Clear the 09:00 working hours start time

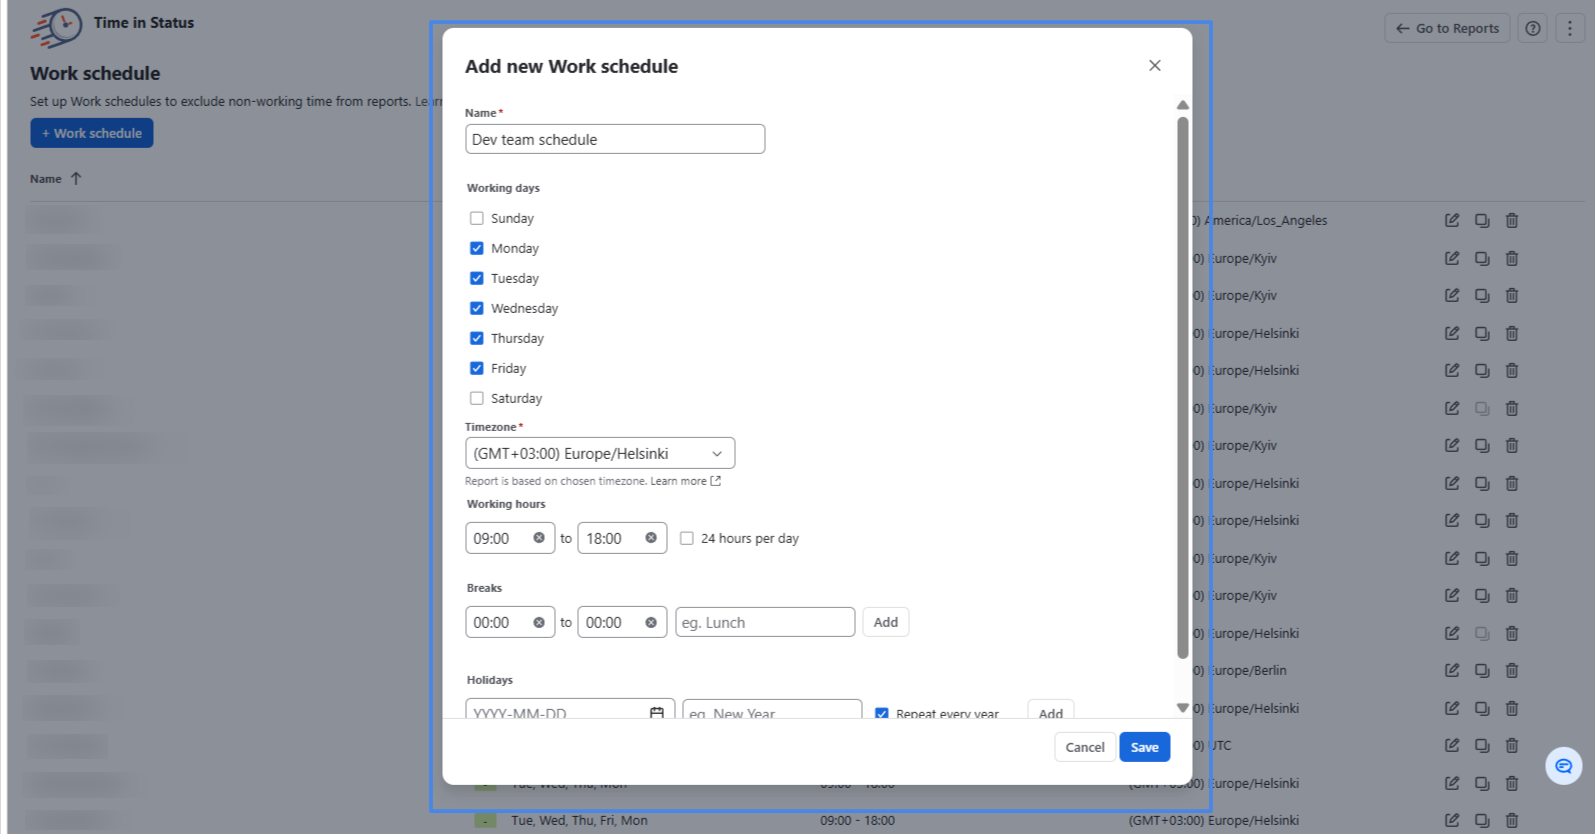point(539,538)
